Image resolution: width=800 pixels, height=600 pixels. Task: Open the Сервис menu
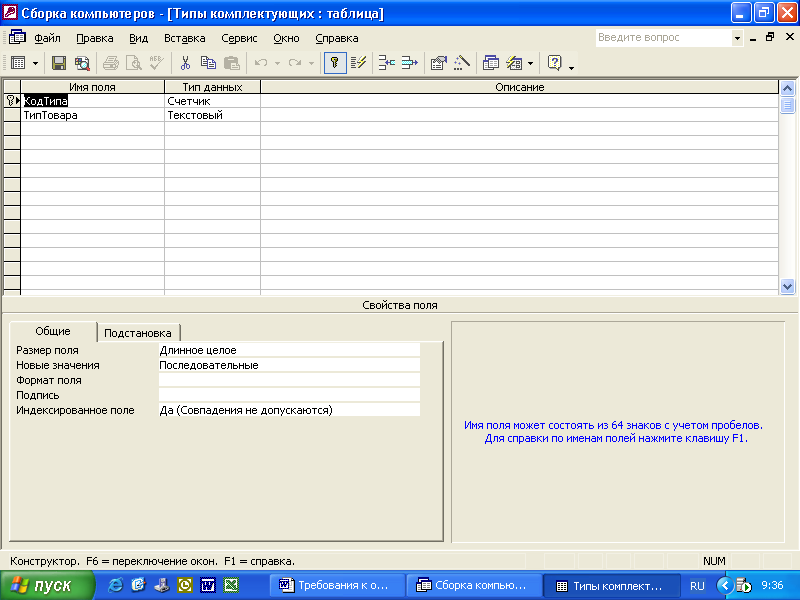point(239,38)
